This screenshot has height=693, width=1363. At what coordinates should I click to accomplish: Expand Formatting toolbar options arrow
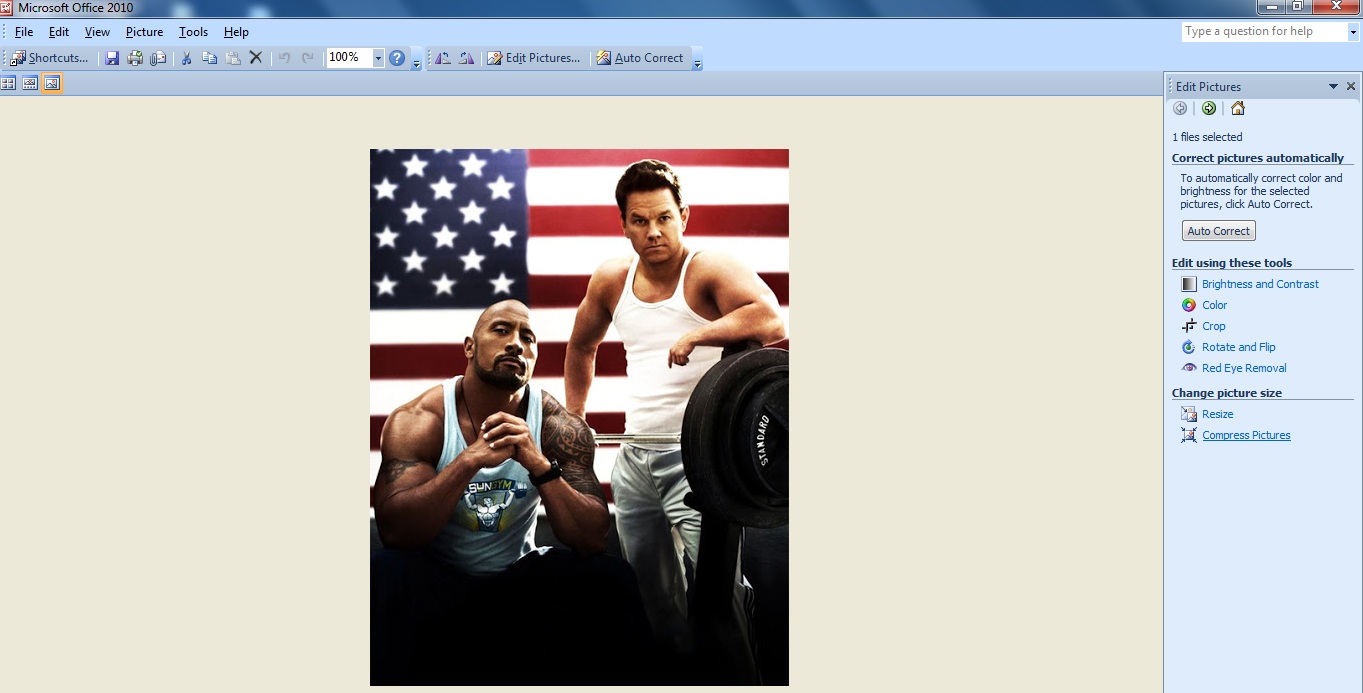[698, 59]
